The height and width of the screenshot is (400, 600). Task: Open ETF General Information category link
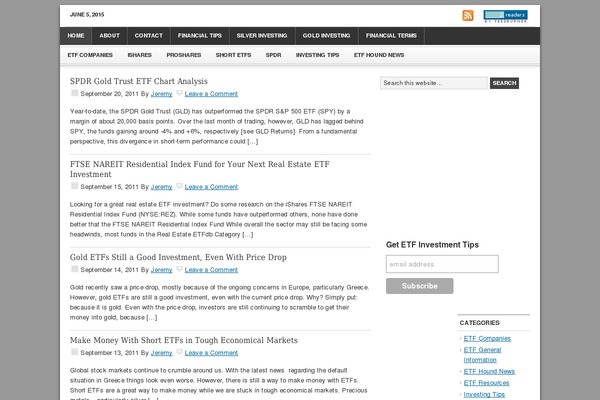click(x=482, y=355)
